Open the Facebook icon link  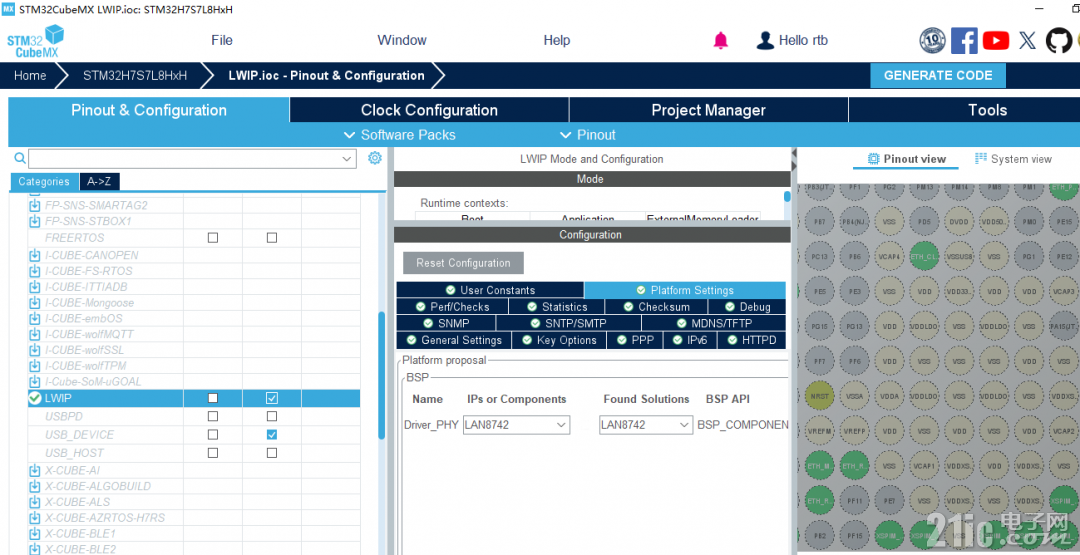[964, 41]
